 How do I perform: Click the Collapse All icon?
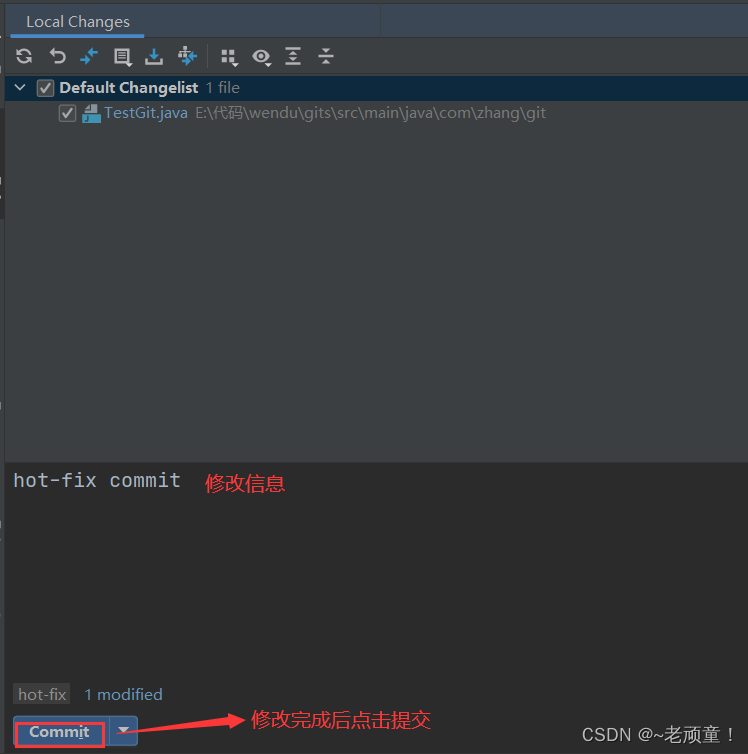click(326, 56)
